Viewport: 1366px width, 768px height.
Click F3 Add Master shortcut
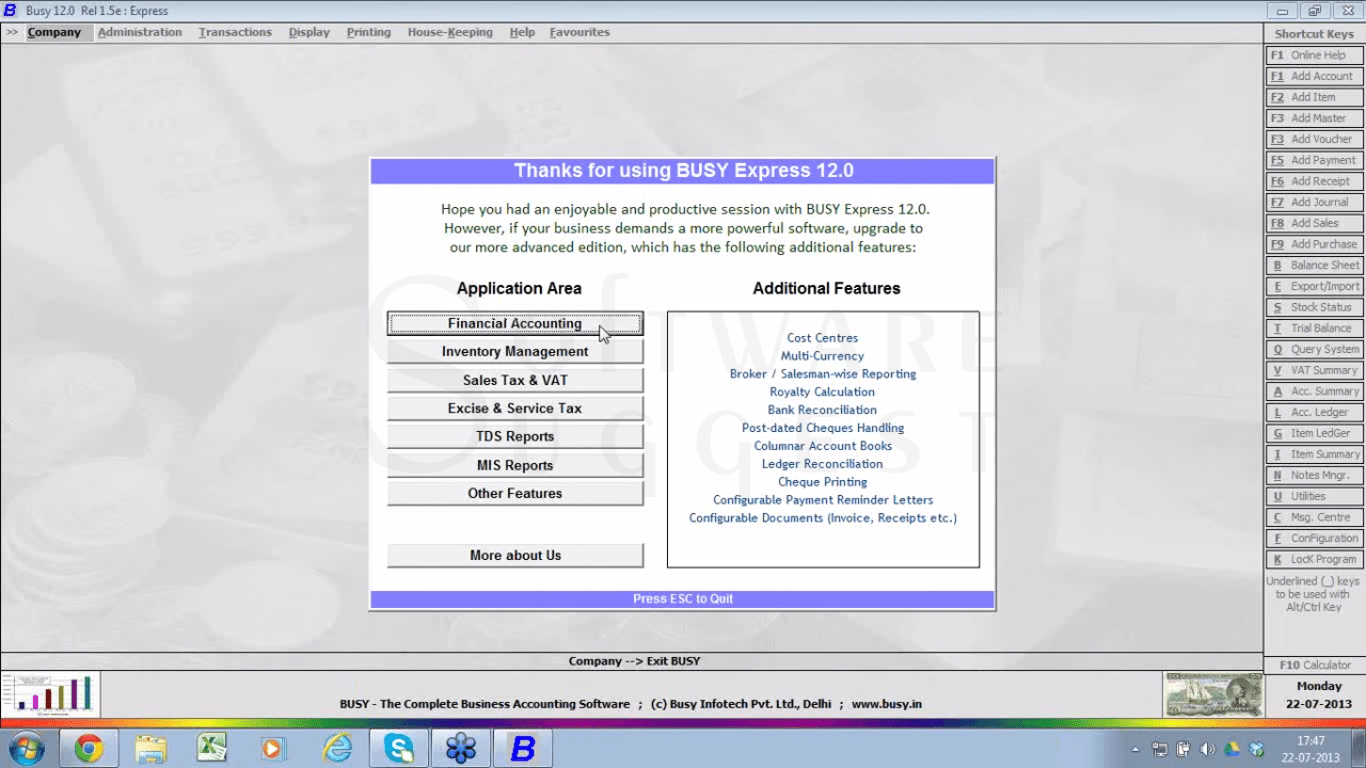[1314, 118]
